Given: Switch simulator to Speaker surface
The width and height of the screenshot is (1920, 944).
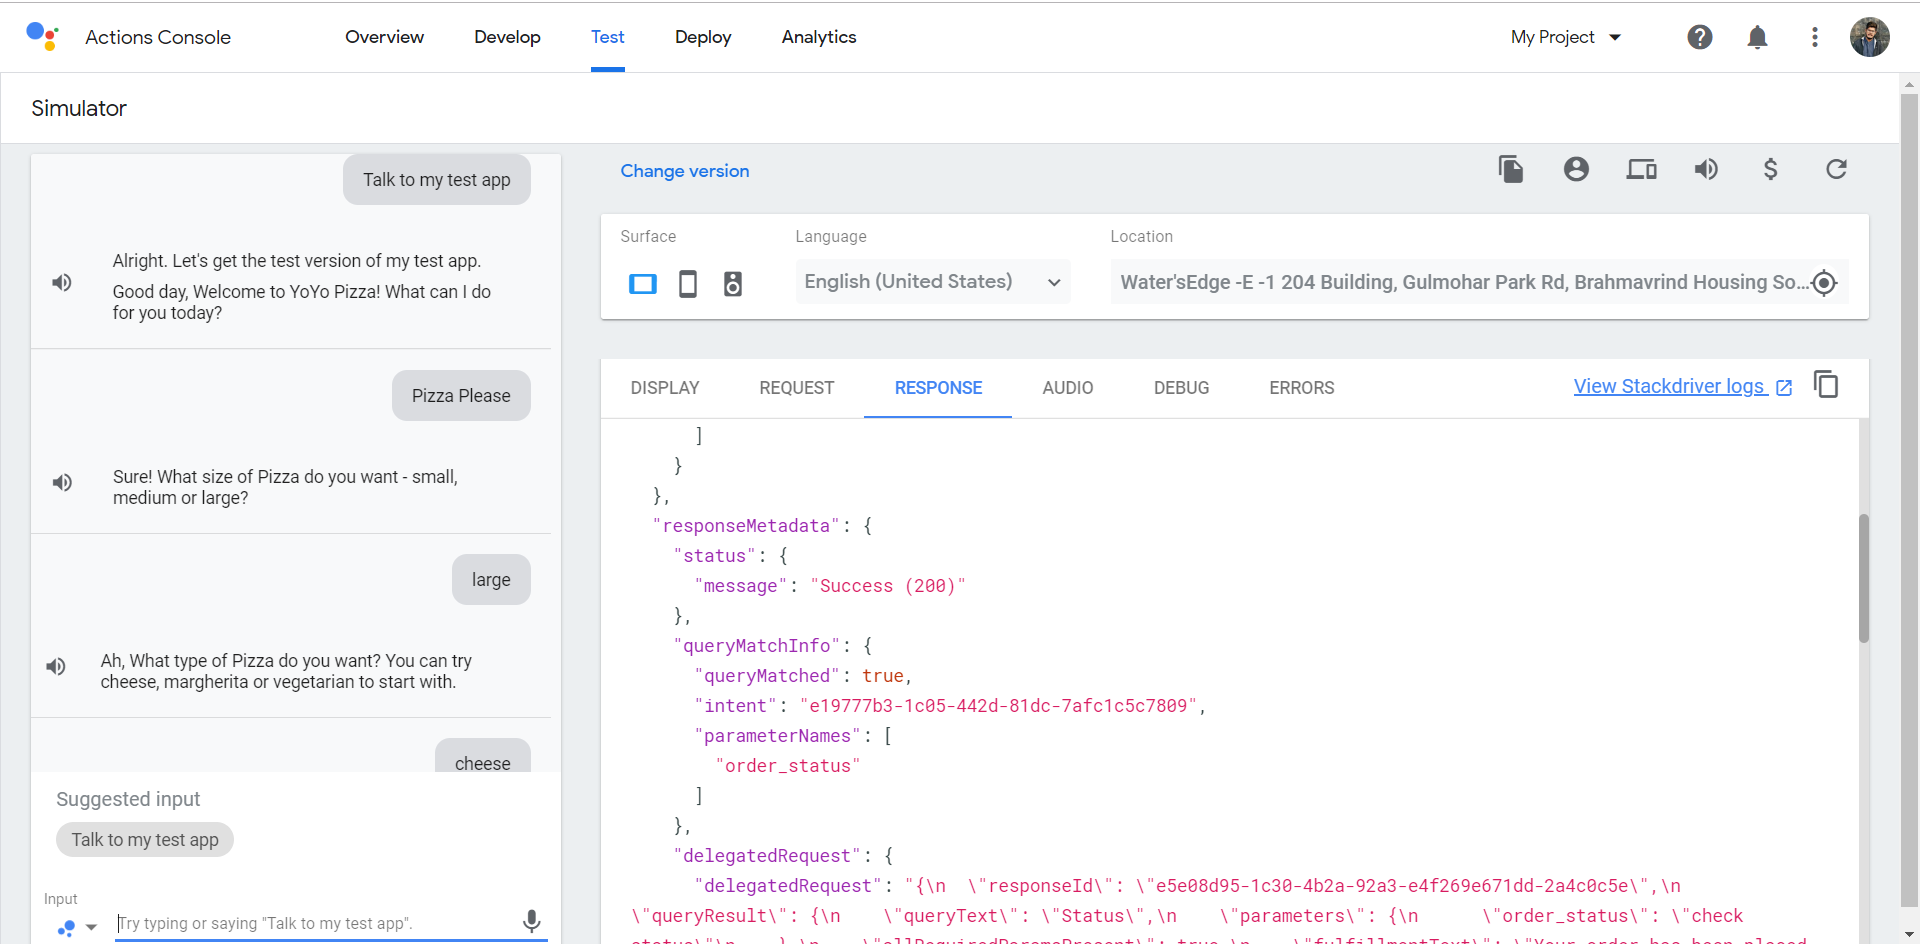Looking at the screenshot, I should [x=733, y=284].
